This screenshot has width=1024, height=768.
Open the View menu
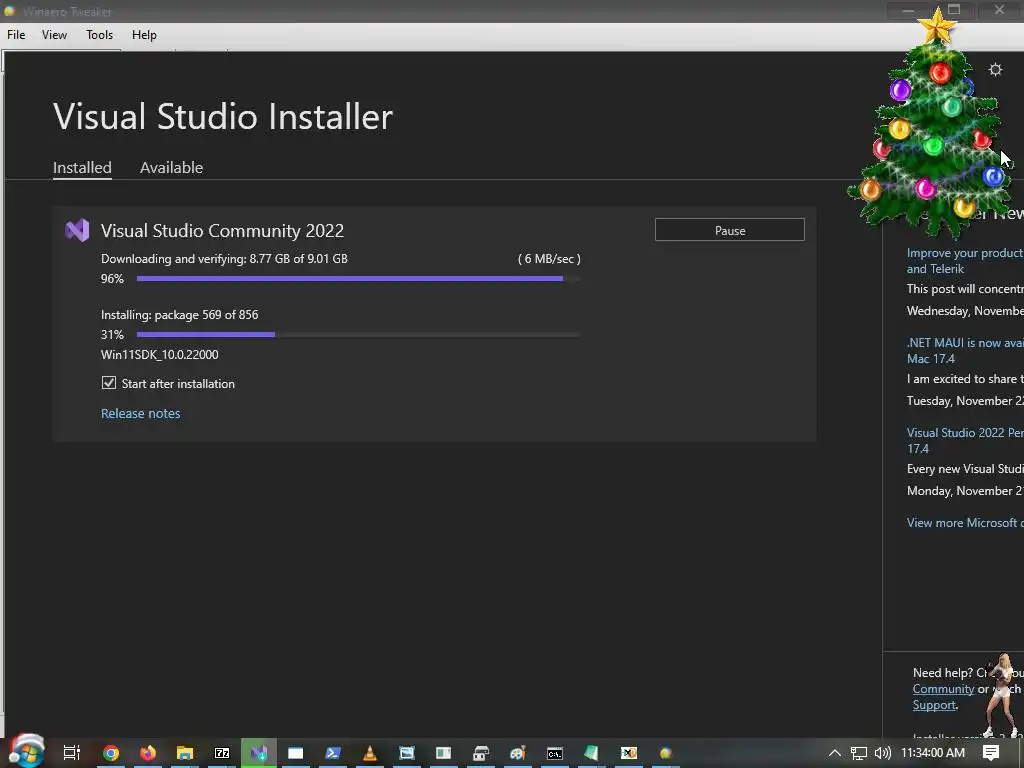pyautogui.click(x=54, y=35)
